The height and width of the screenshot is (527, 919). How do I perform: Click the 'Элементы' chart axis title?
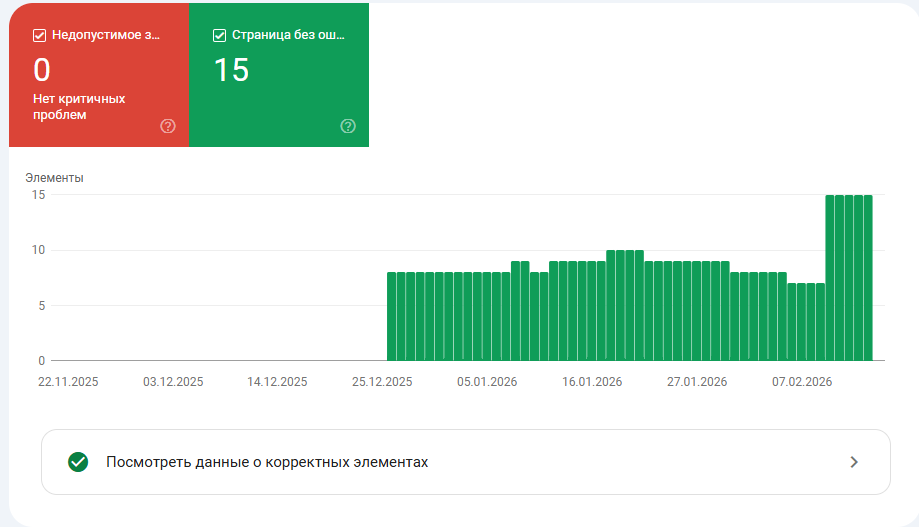tap(54, 178)
